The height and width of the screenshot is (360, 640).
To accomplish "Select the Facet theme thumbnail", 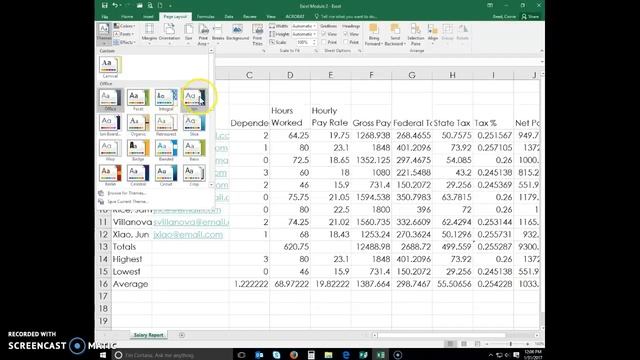I will coord(138,100).
